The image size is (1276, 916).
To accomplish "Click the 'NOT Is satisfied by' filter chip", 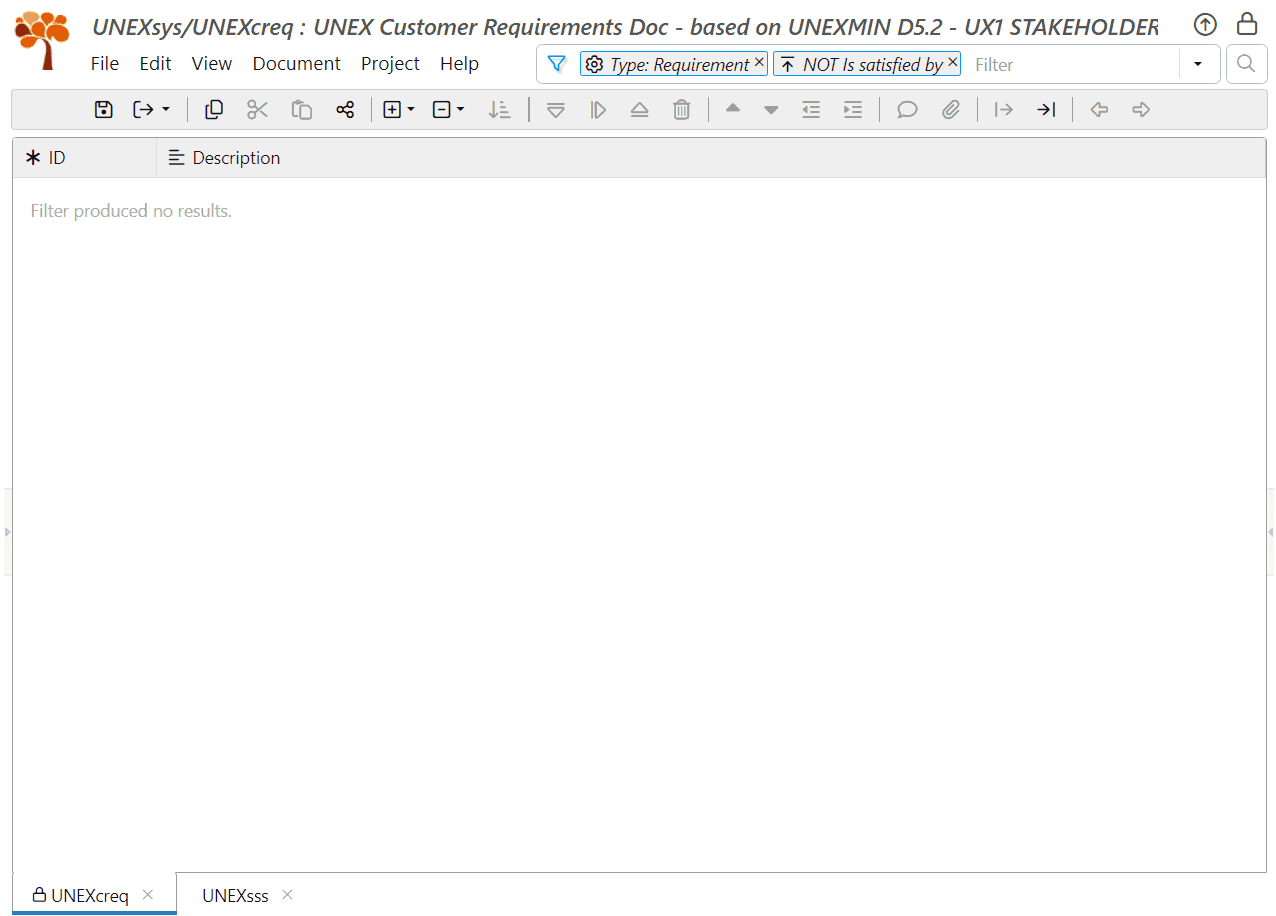I will click(x=866, y=64).
